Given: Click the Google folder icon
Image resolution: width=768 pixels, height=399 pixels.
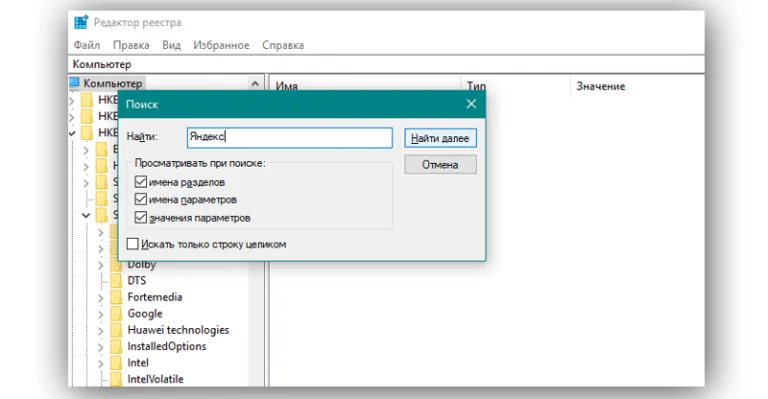Looking at the screenshot, I should coord(116,314).
